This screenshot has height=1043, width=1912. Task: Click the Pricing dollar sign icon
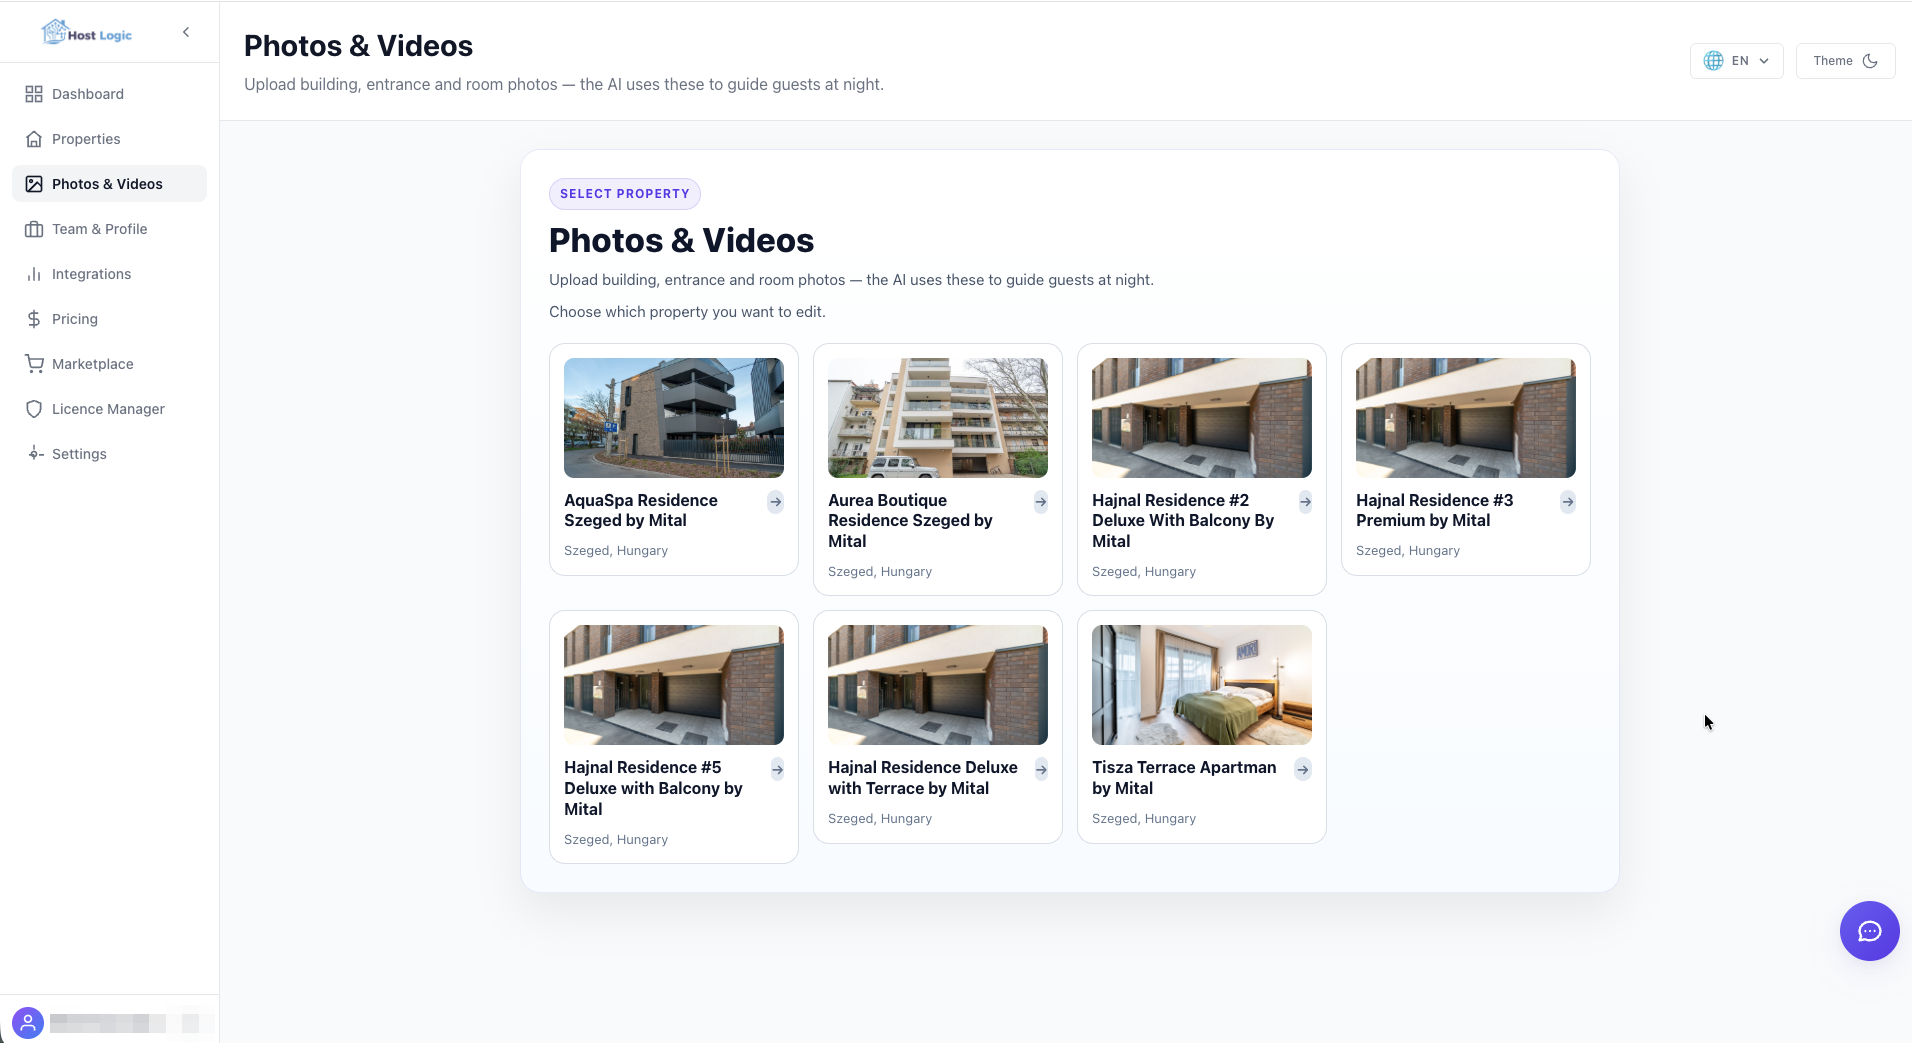pyautogui.click(x=34, y=319)
